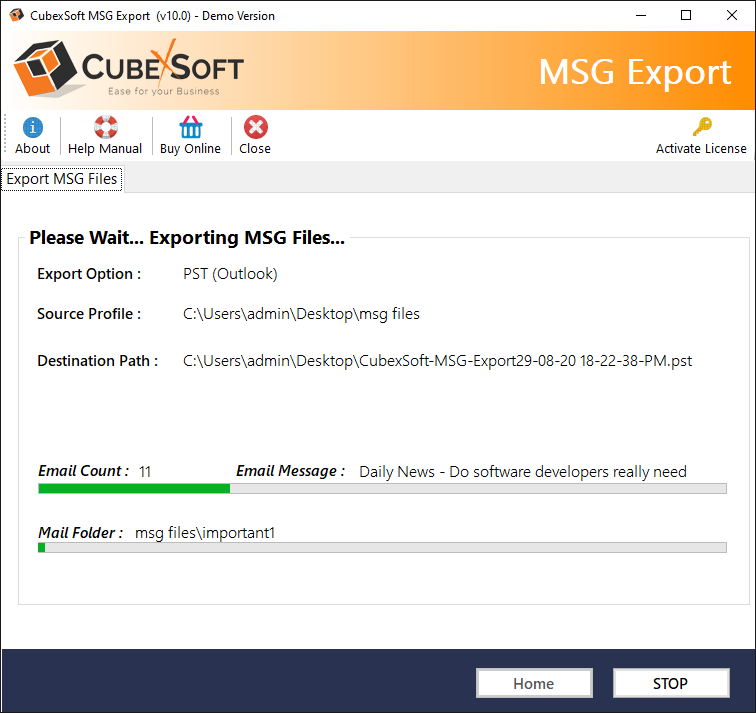Click the Activate License key icon

702,127
